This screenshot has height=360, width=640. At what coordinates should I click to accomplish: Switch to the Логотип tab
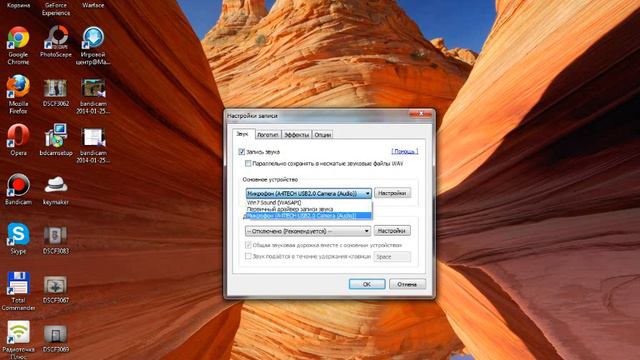[268, 135]
